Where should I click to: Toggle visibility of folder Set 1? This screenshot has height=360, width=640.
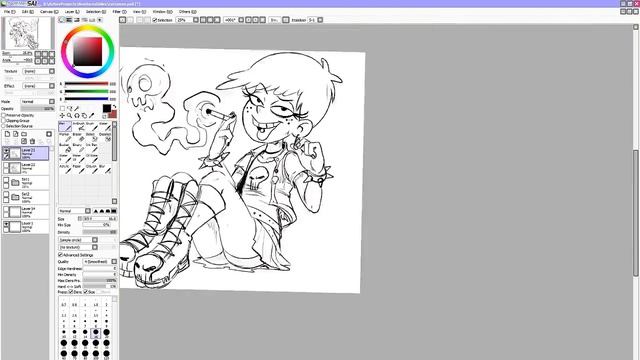pos(6,180)
